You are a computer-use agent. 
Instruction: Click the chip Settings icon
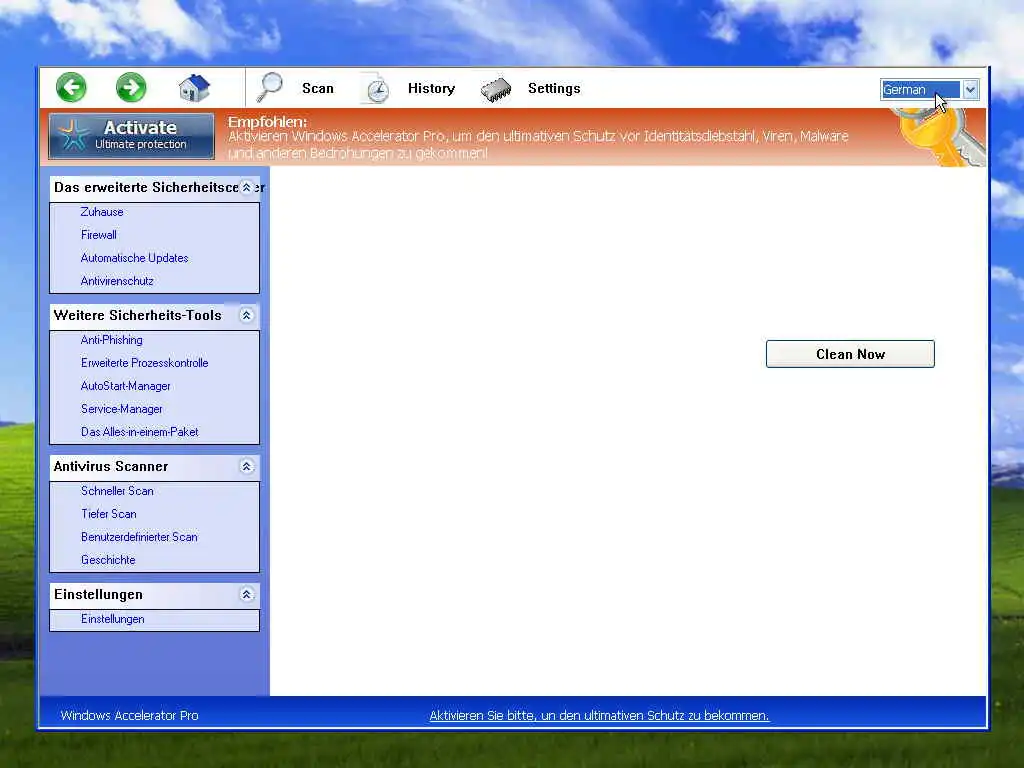coord(496,89)
